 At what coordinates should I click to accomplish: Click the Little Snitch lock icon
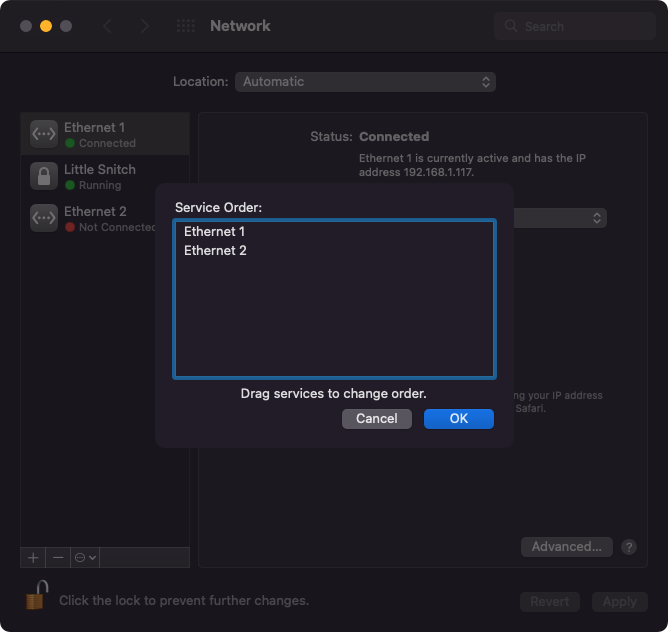[x=44, y=176]
